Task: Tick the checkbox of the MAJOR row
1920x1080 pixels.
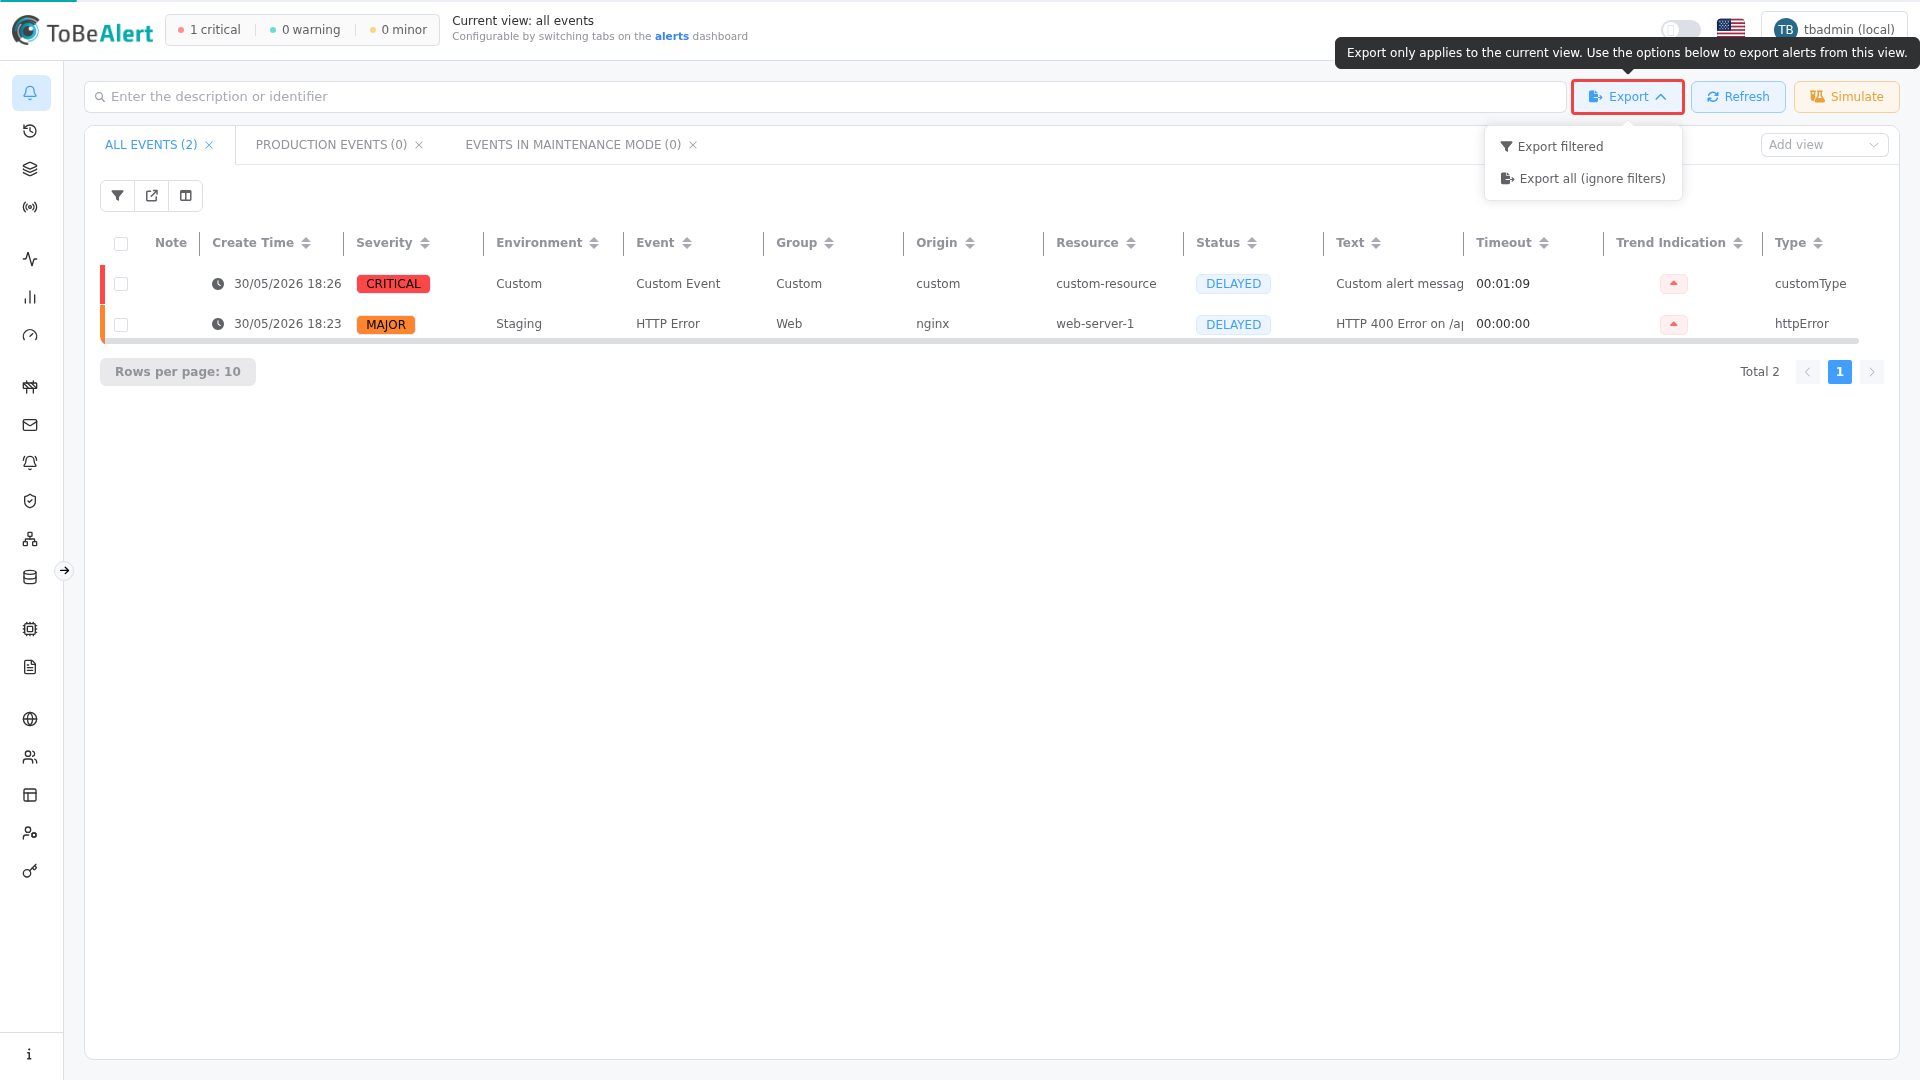Action: pos(121,325)
